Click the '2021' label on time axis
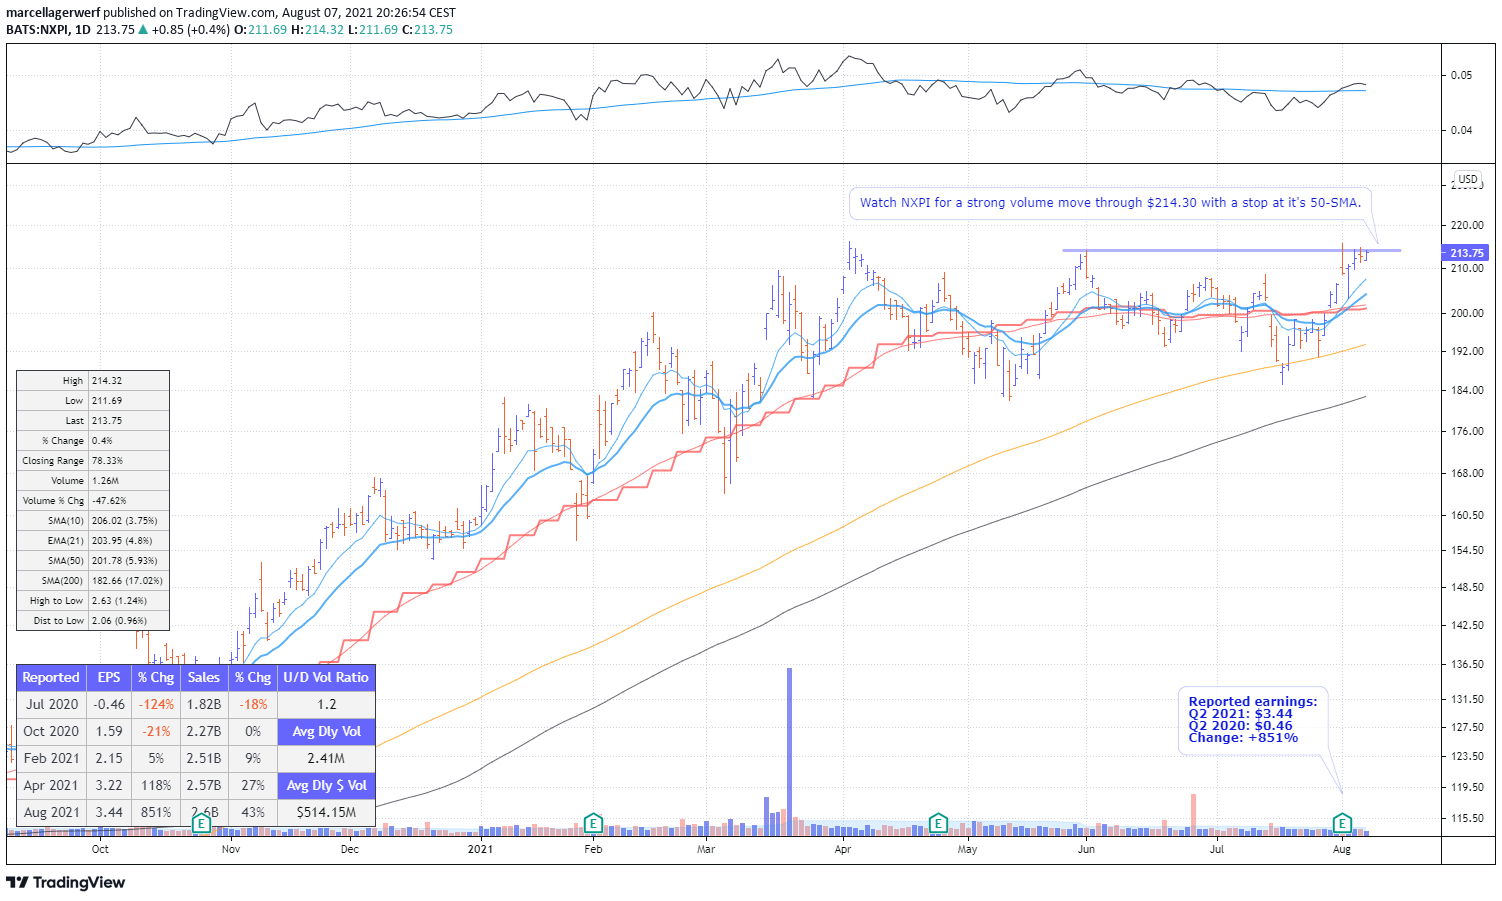 tap(480, 850)
